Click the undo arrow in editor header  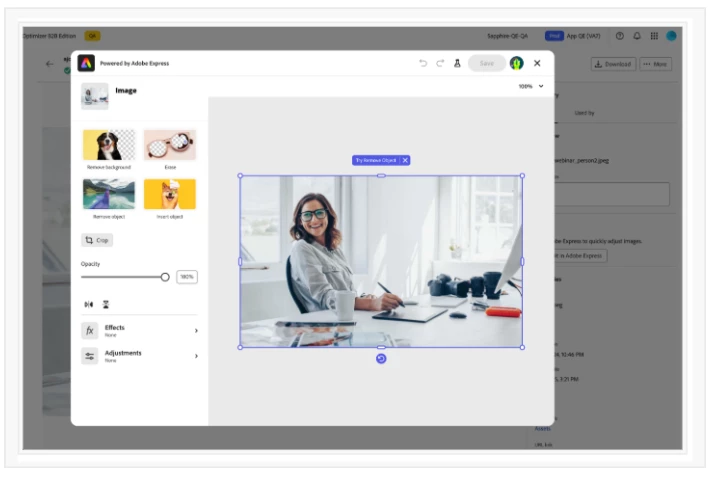(x=422, y=63)
